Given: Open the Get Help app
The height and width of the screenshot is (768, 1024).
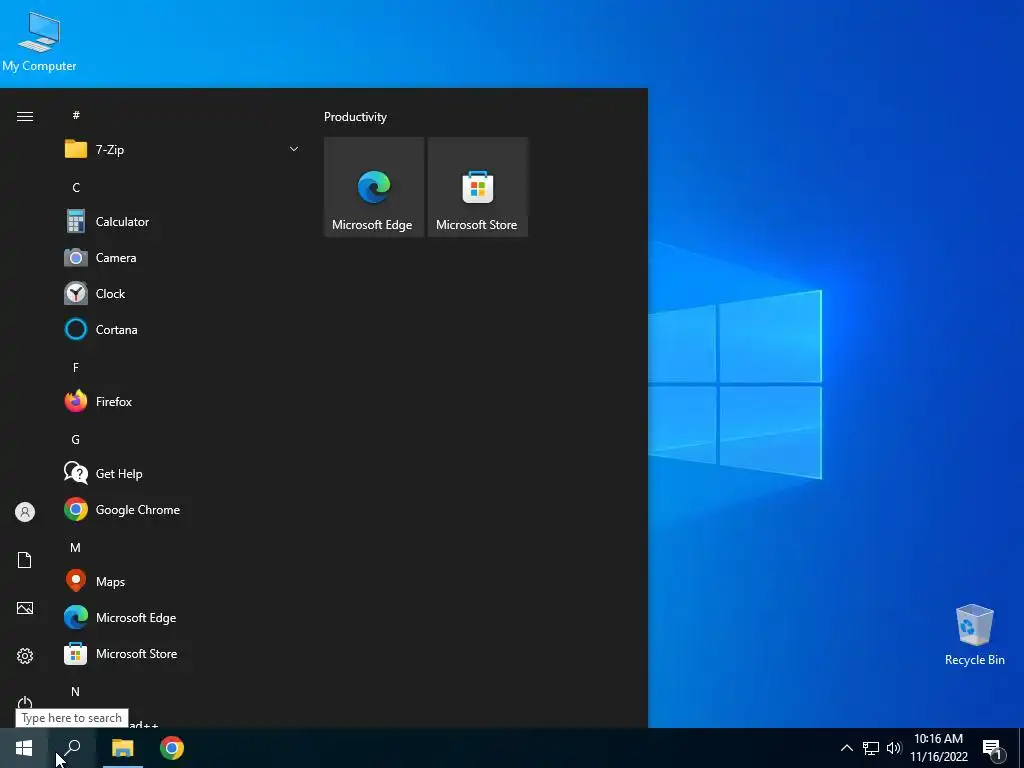Looking at the screenshot, I should coord(182,473).
